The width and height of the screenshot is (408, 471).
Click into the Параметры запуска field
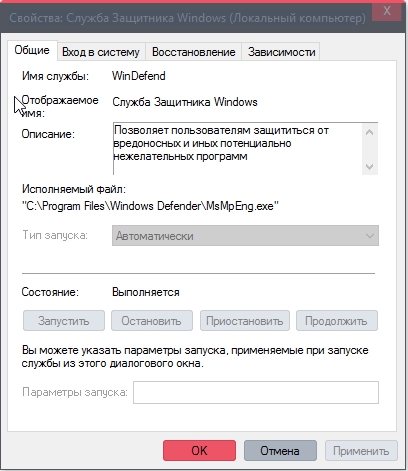(x=256, y=392)
